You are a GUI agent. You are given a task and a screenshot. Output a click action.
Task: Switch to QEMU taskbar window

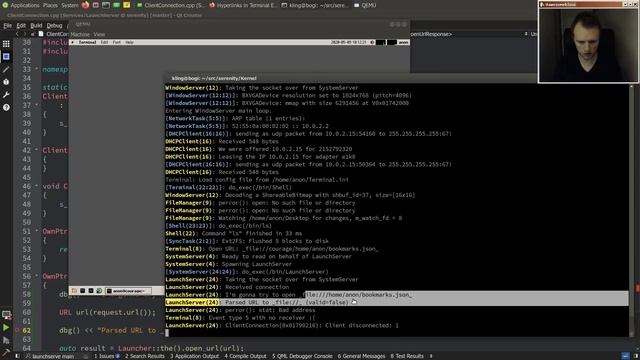365,5
